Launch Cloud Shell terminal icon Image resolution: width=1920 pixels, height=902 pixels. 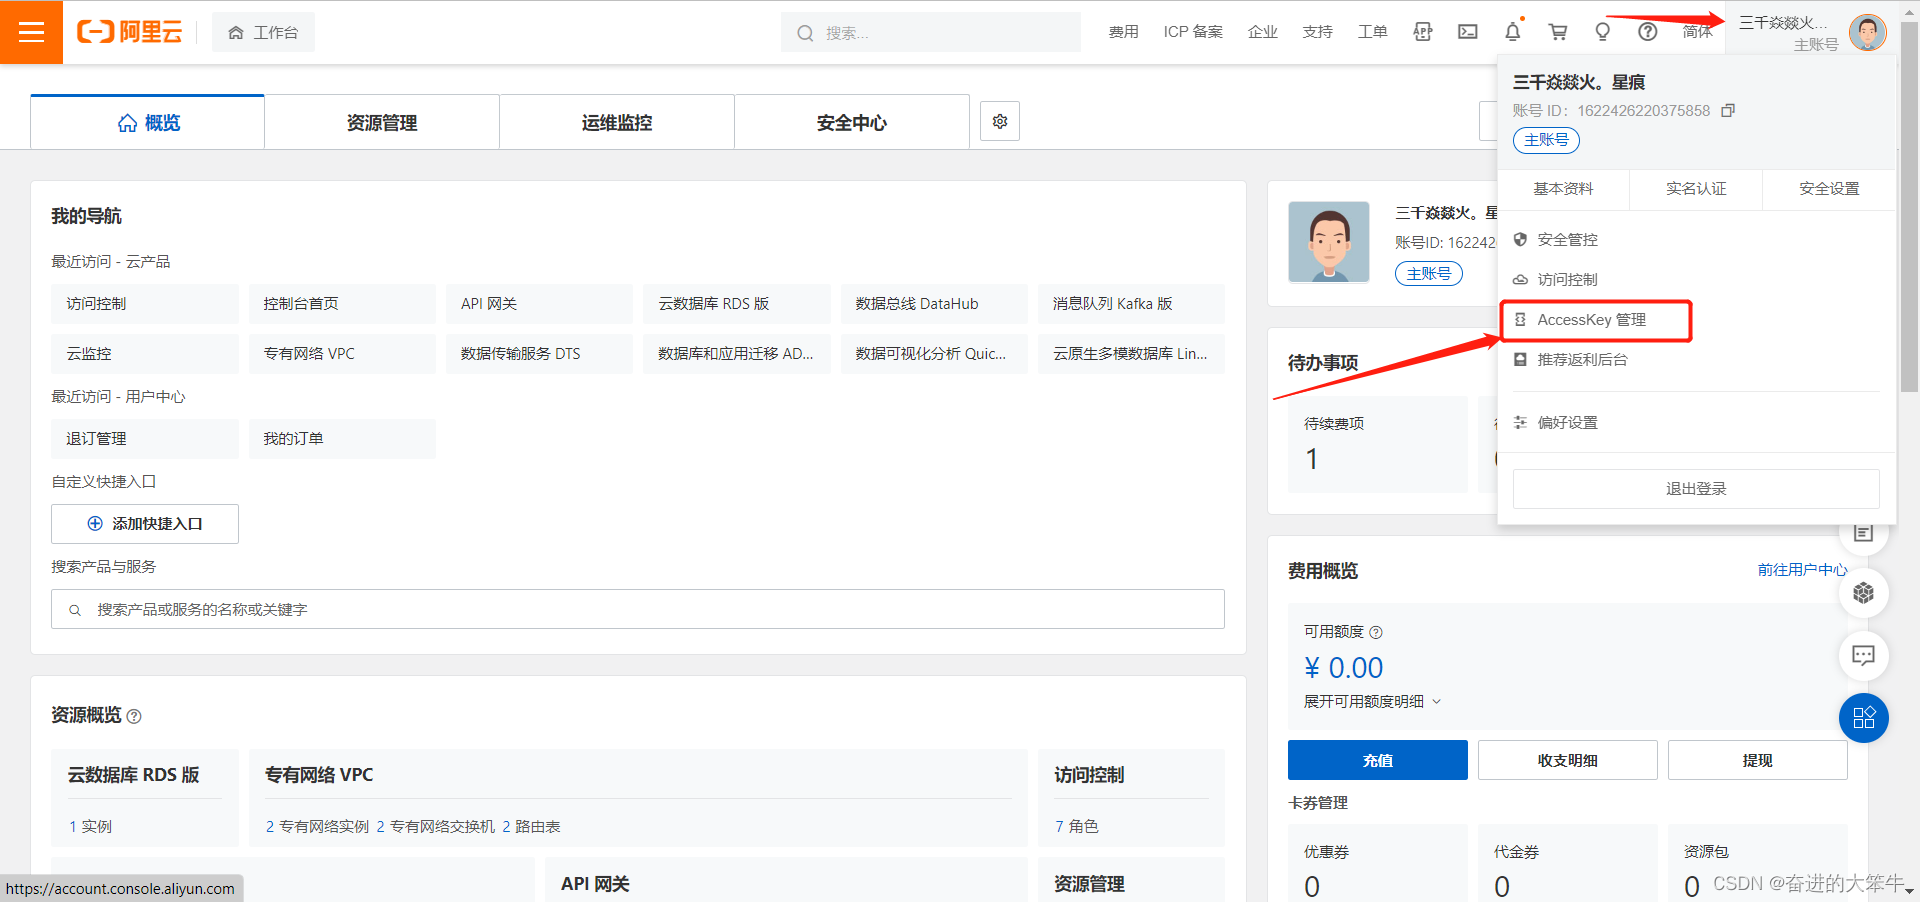tap(1468, 32)
